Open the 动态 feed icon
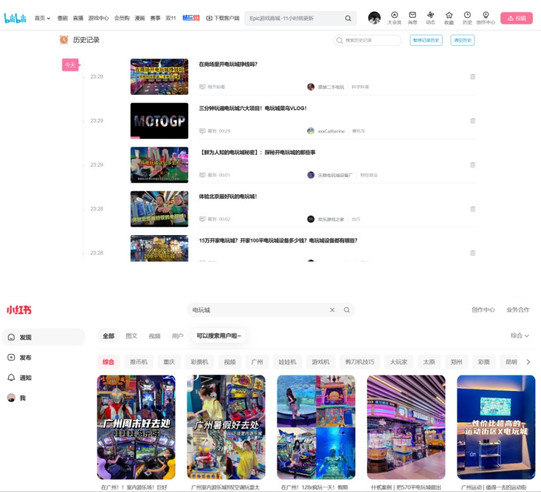Image resolution: width=541 pixels, height=492 pixels. click(430, 18)
